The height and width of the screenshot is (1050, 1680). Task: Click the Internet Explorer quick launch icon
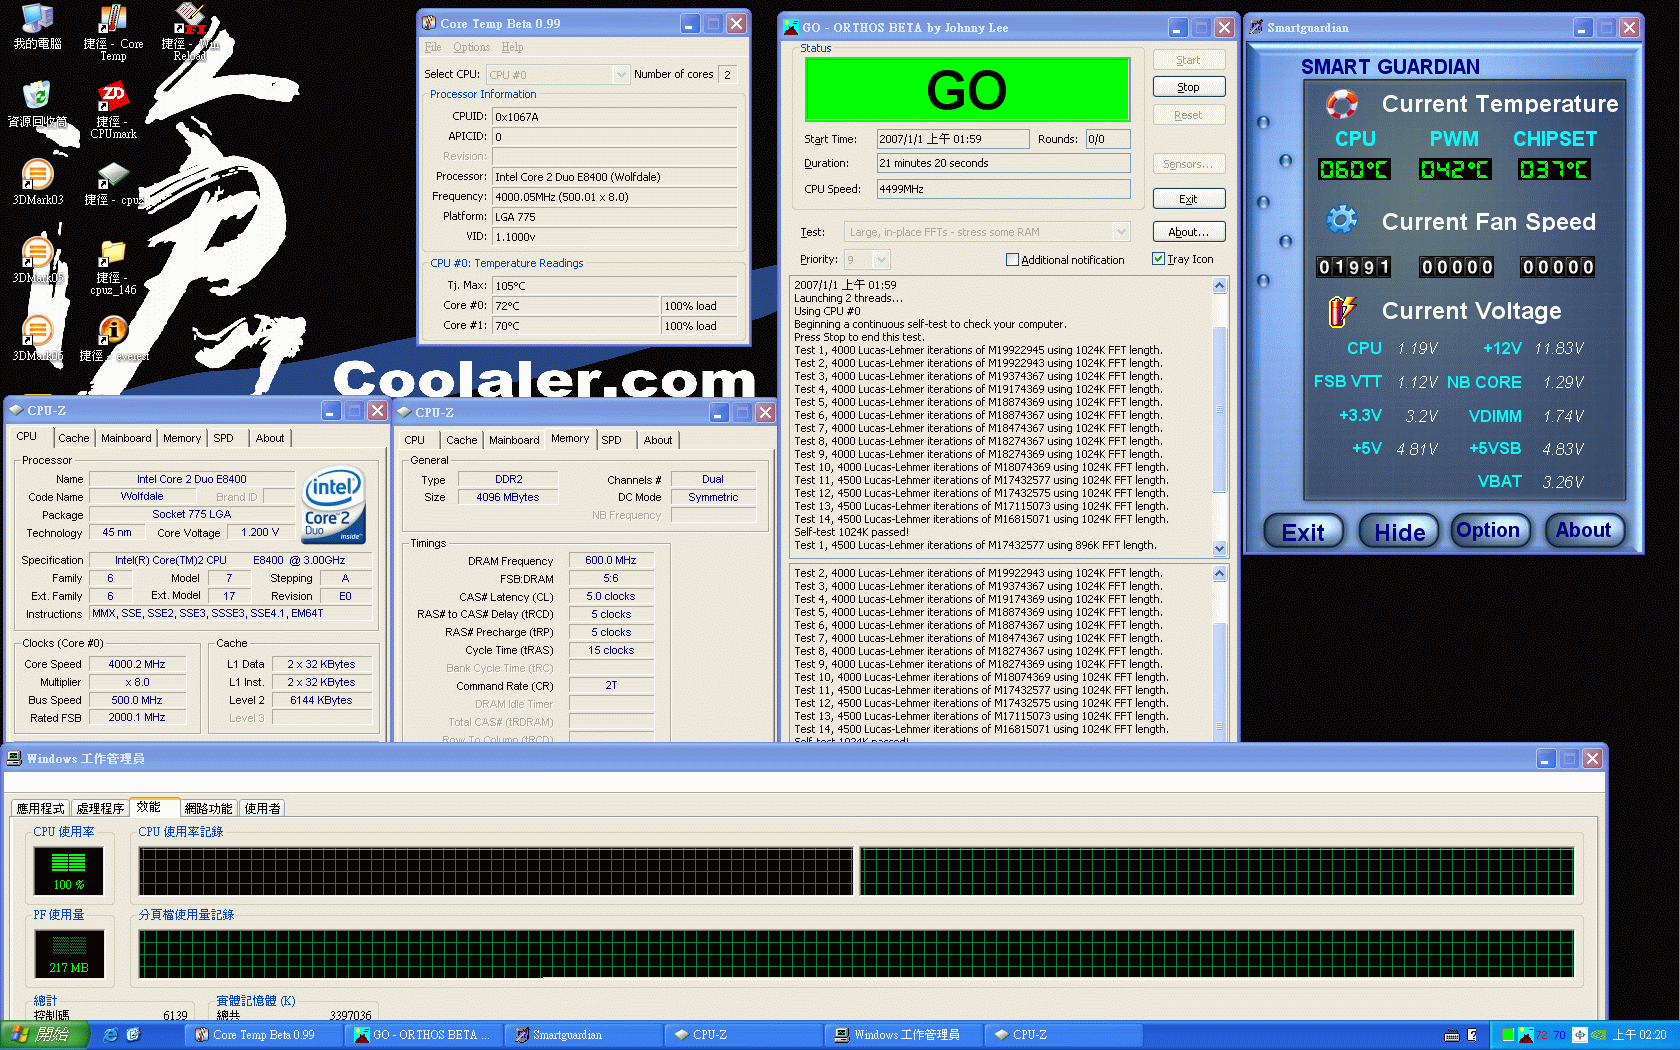pos(111,1035)
